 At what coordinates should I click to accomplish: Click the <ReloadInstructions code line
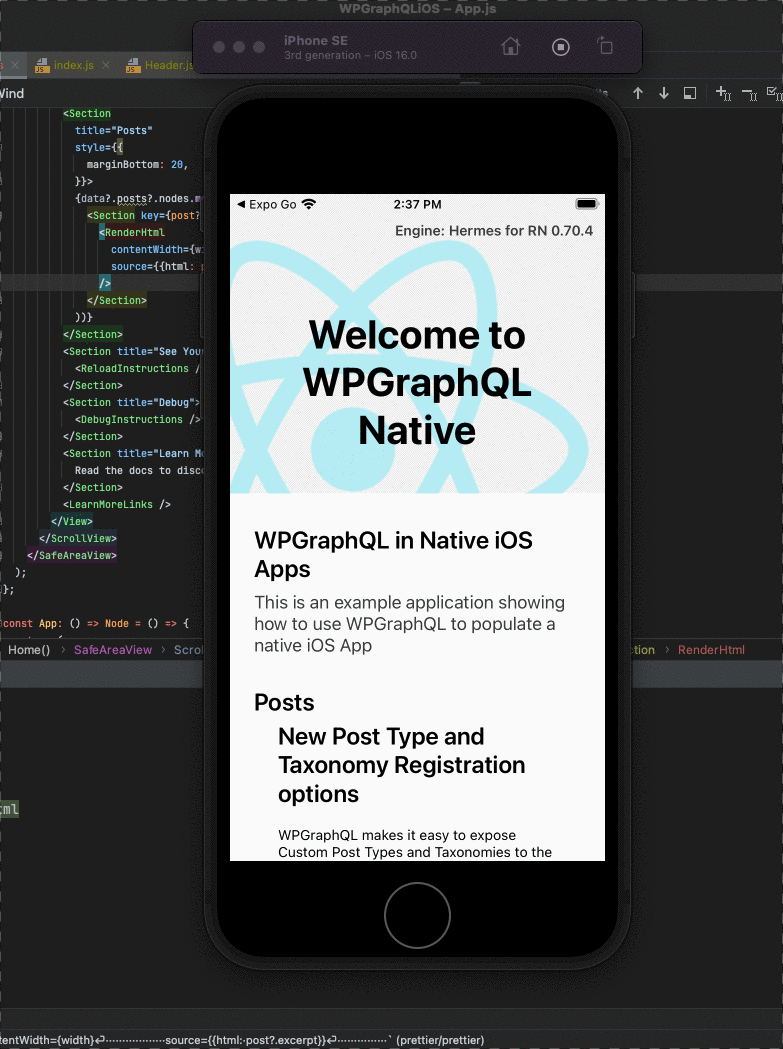coord(137,369)
